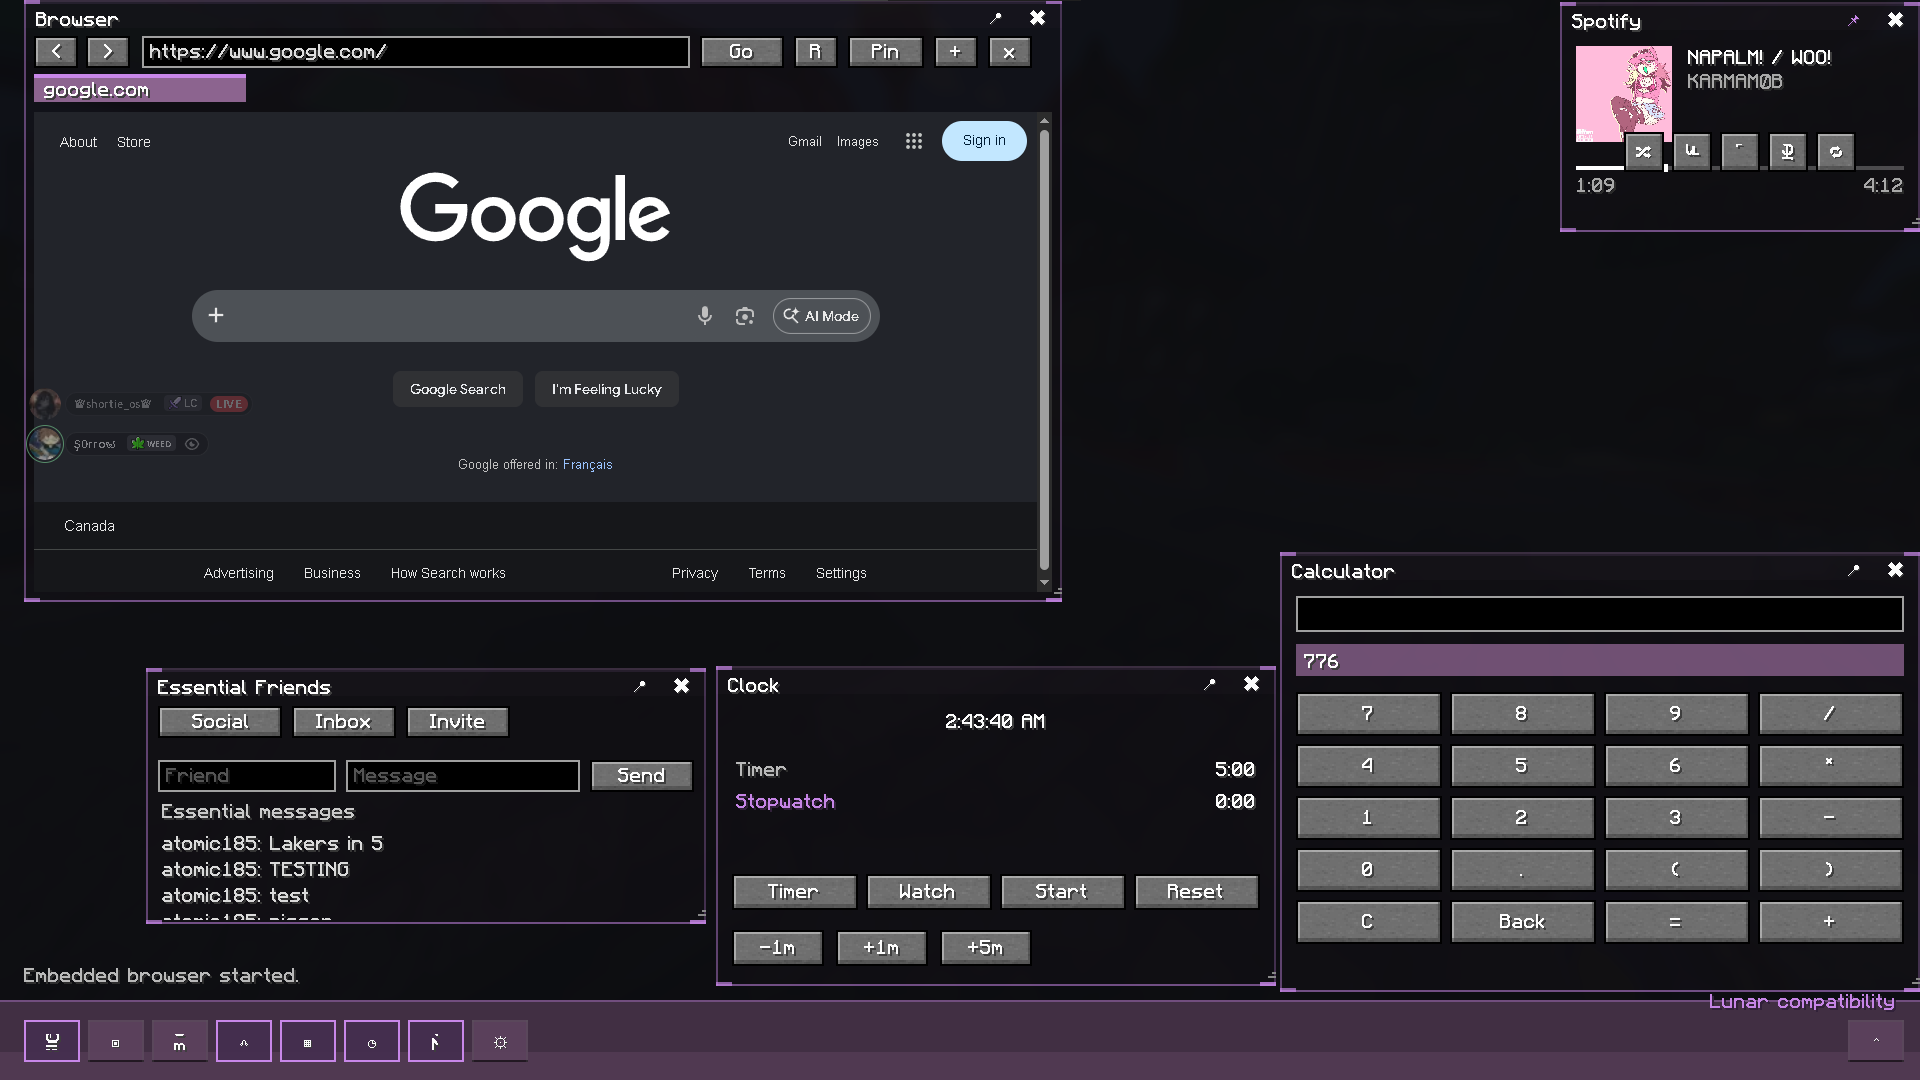Add five minutes with the +5m button
1920x1080 pixels.
click(x=985, y=948)
